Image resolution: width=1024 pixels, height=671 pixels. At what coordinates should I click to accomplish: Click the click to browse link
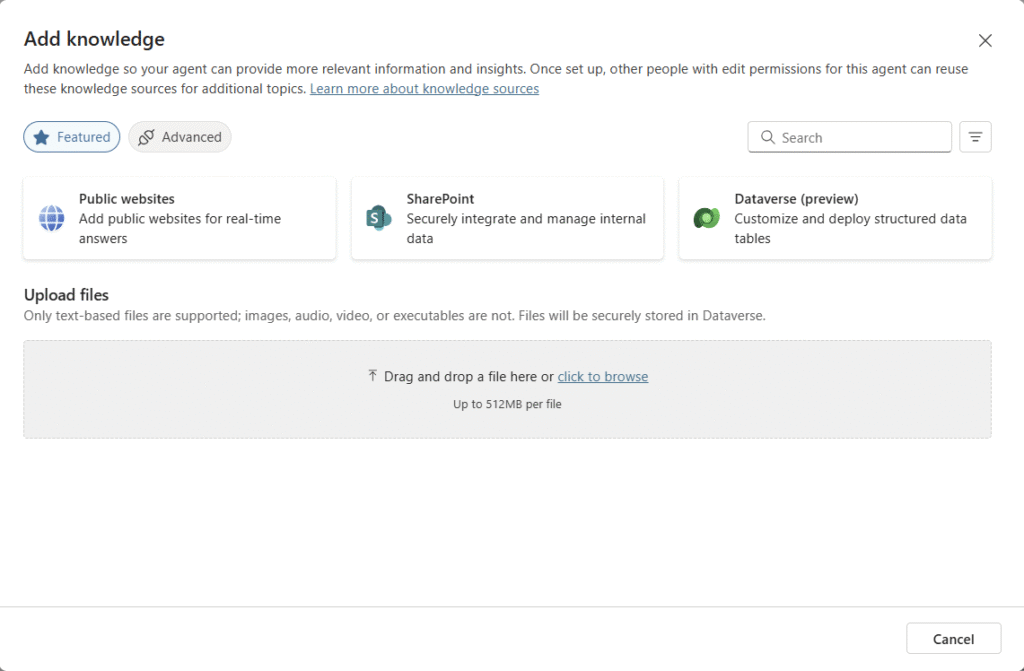point(603,376)
